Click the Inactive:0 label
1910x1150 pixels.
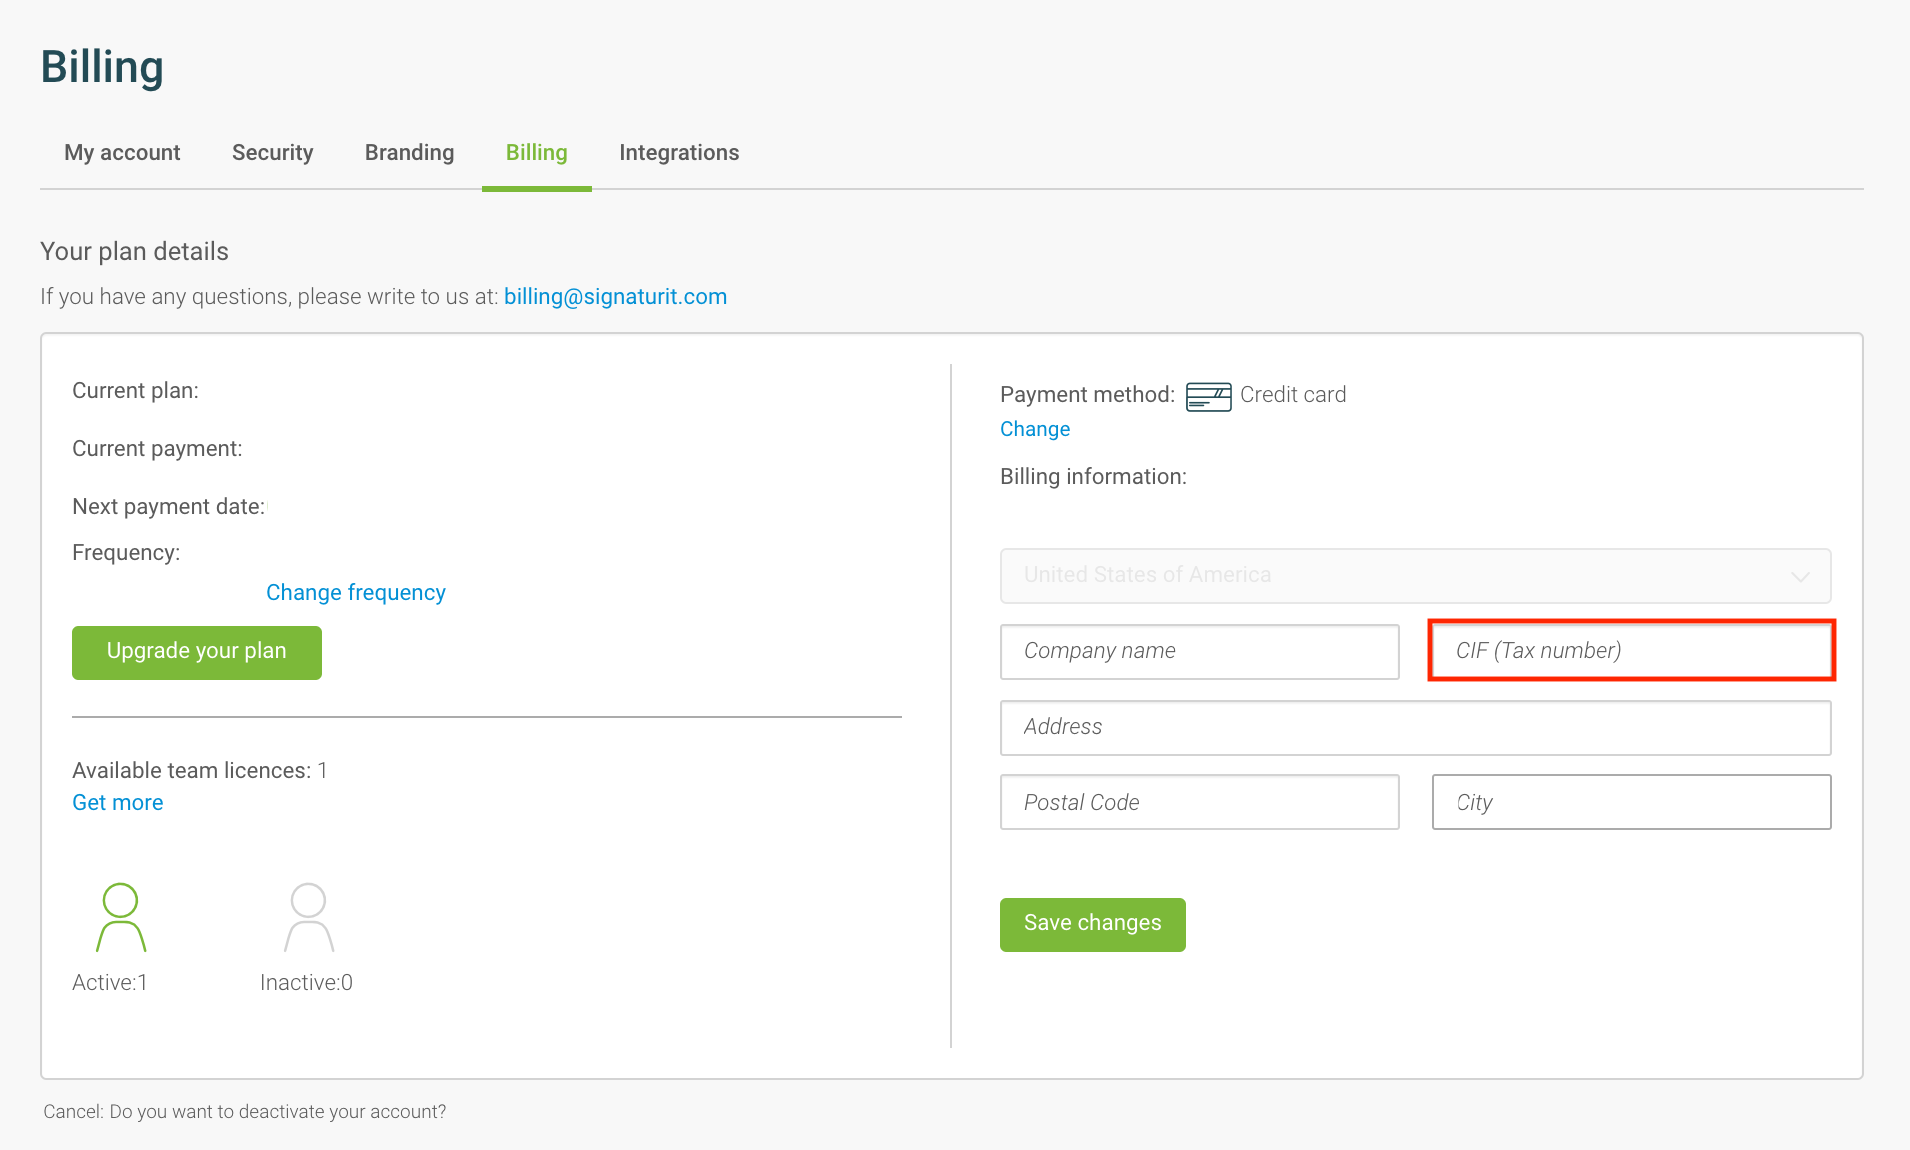click(x=306, y=983)
